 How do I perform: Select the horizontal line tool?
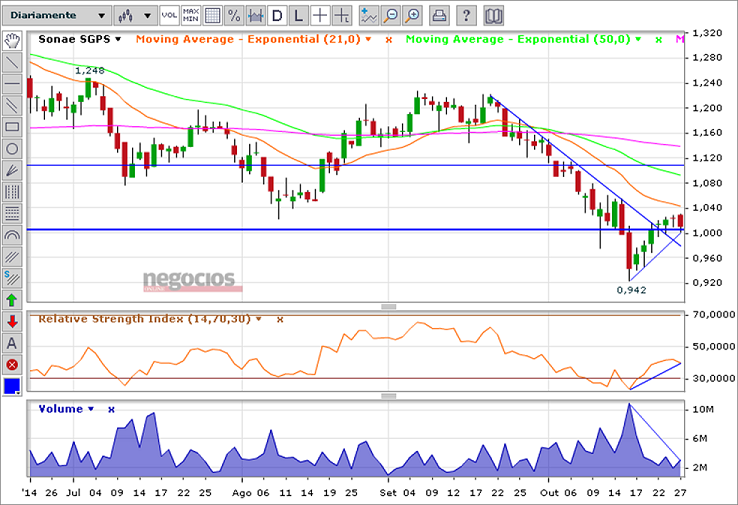click(12, 84)
